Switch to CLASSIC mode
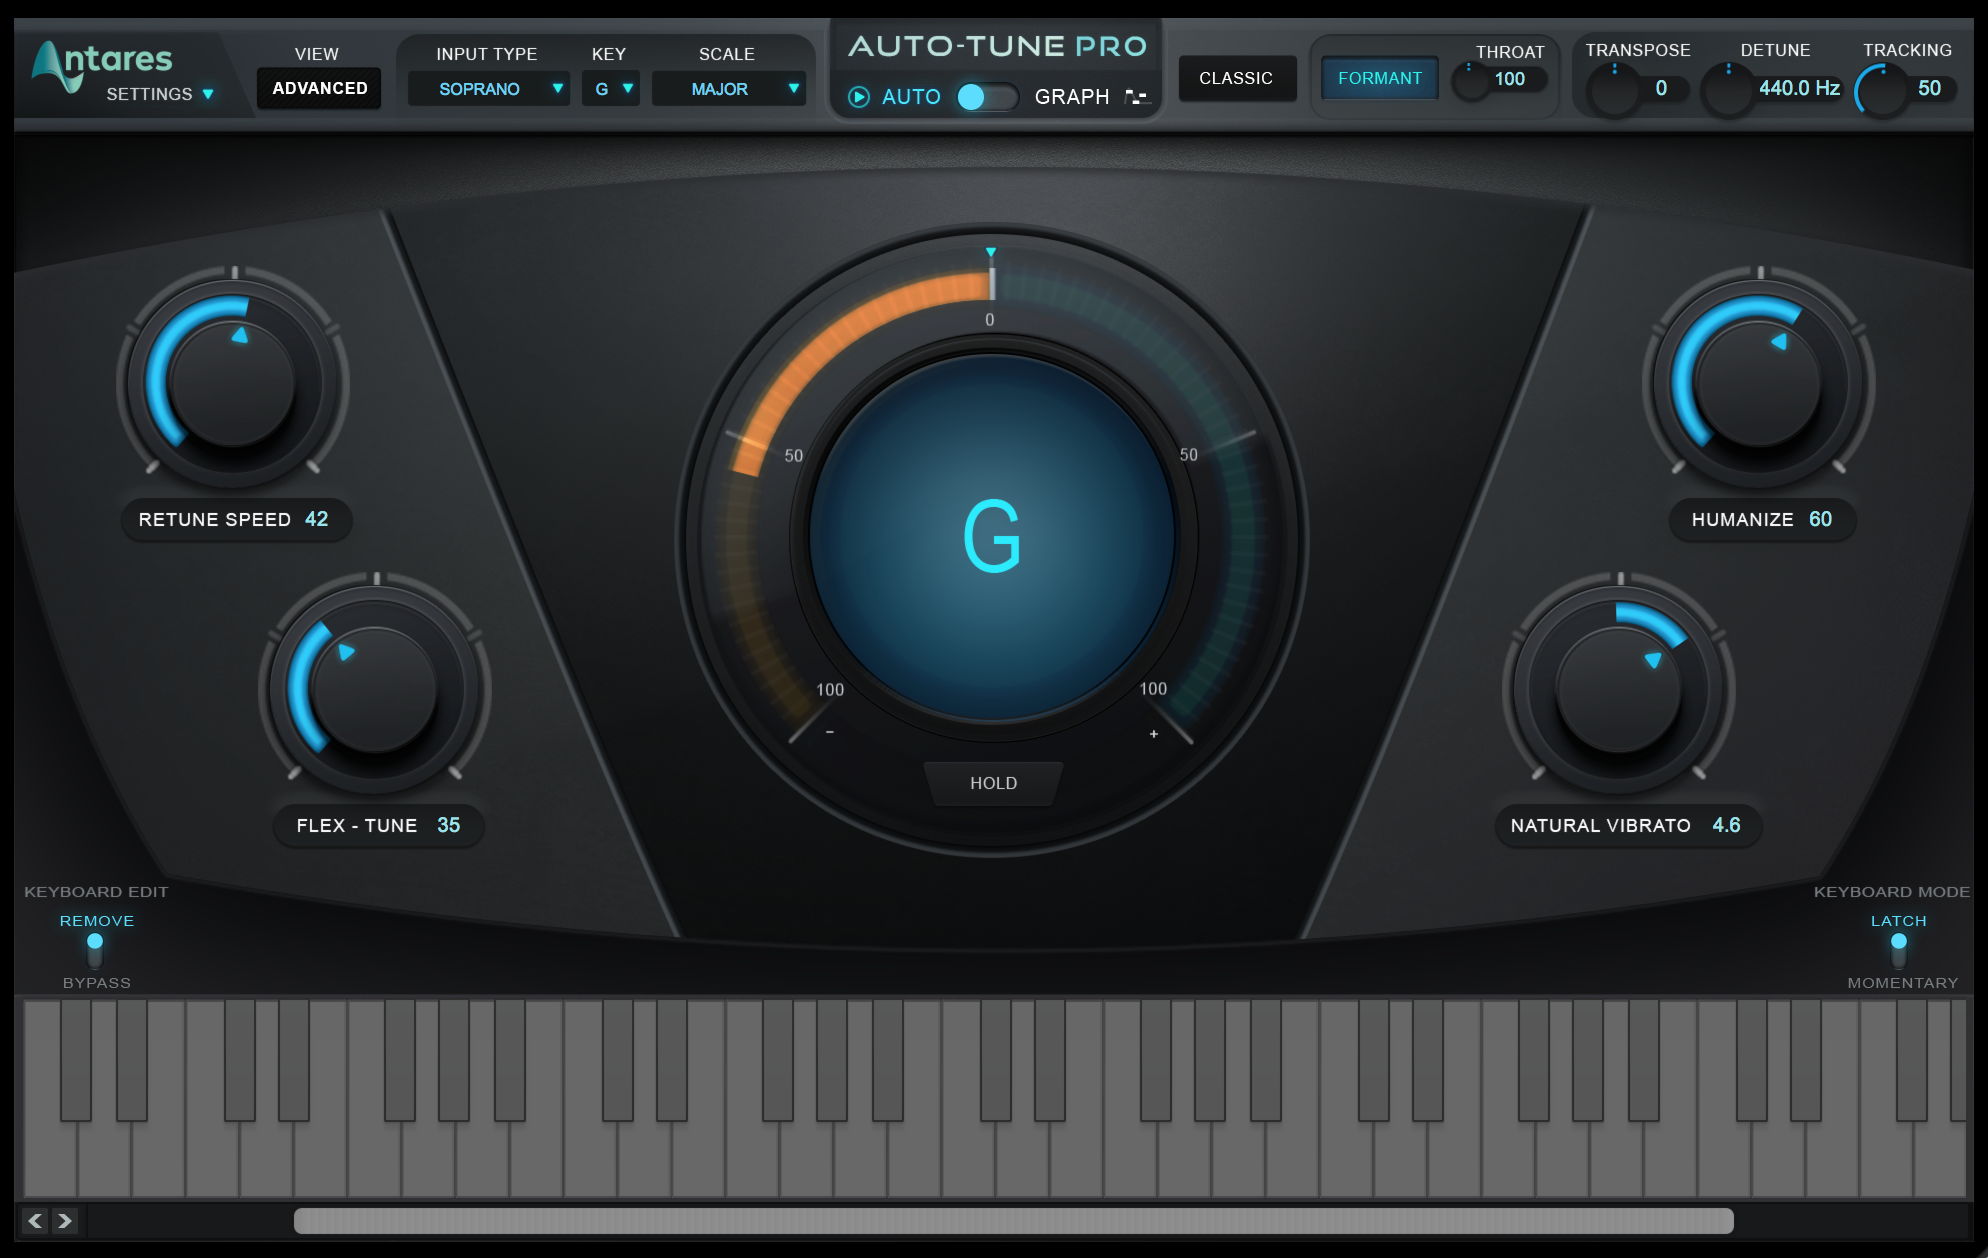The image size is (1988, 1258). pyautogui.click(x=1237, y=77)
